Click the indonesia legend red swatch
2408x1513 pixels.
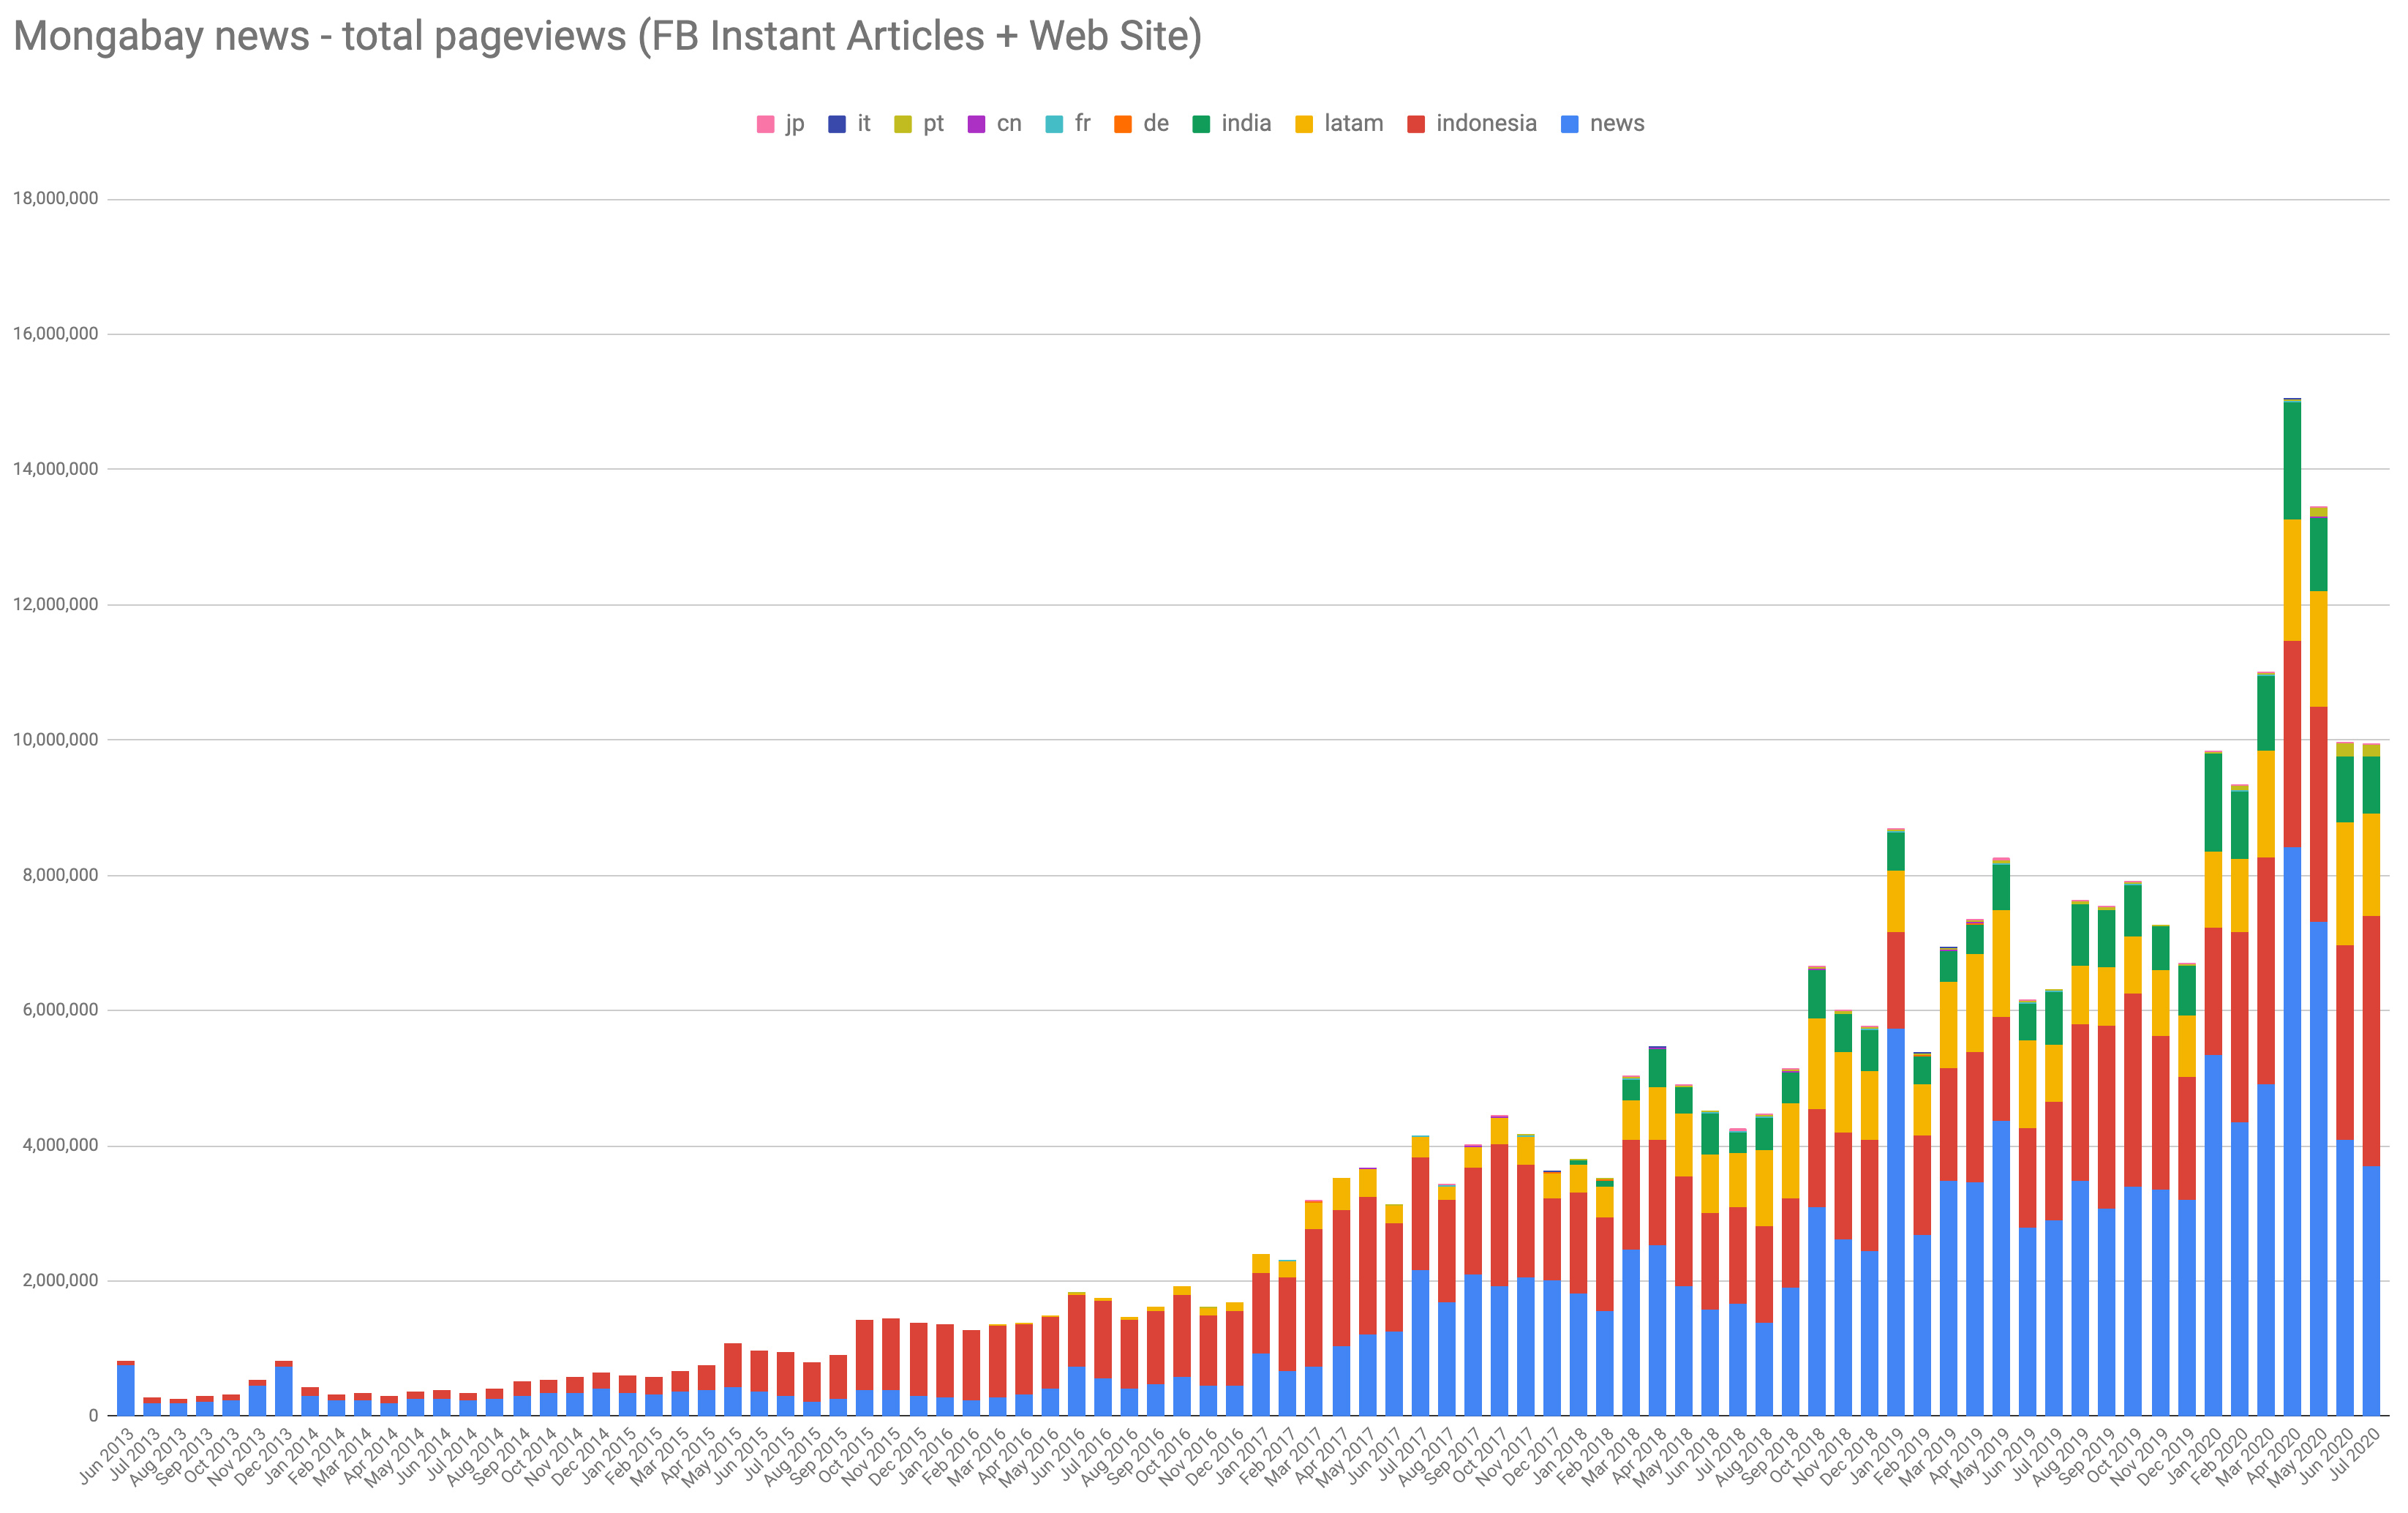click(x=1416, y=124)
